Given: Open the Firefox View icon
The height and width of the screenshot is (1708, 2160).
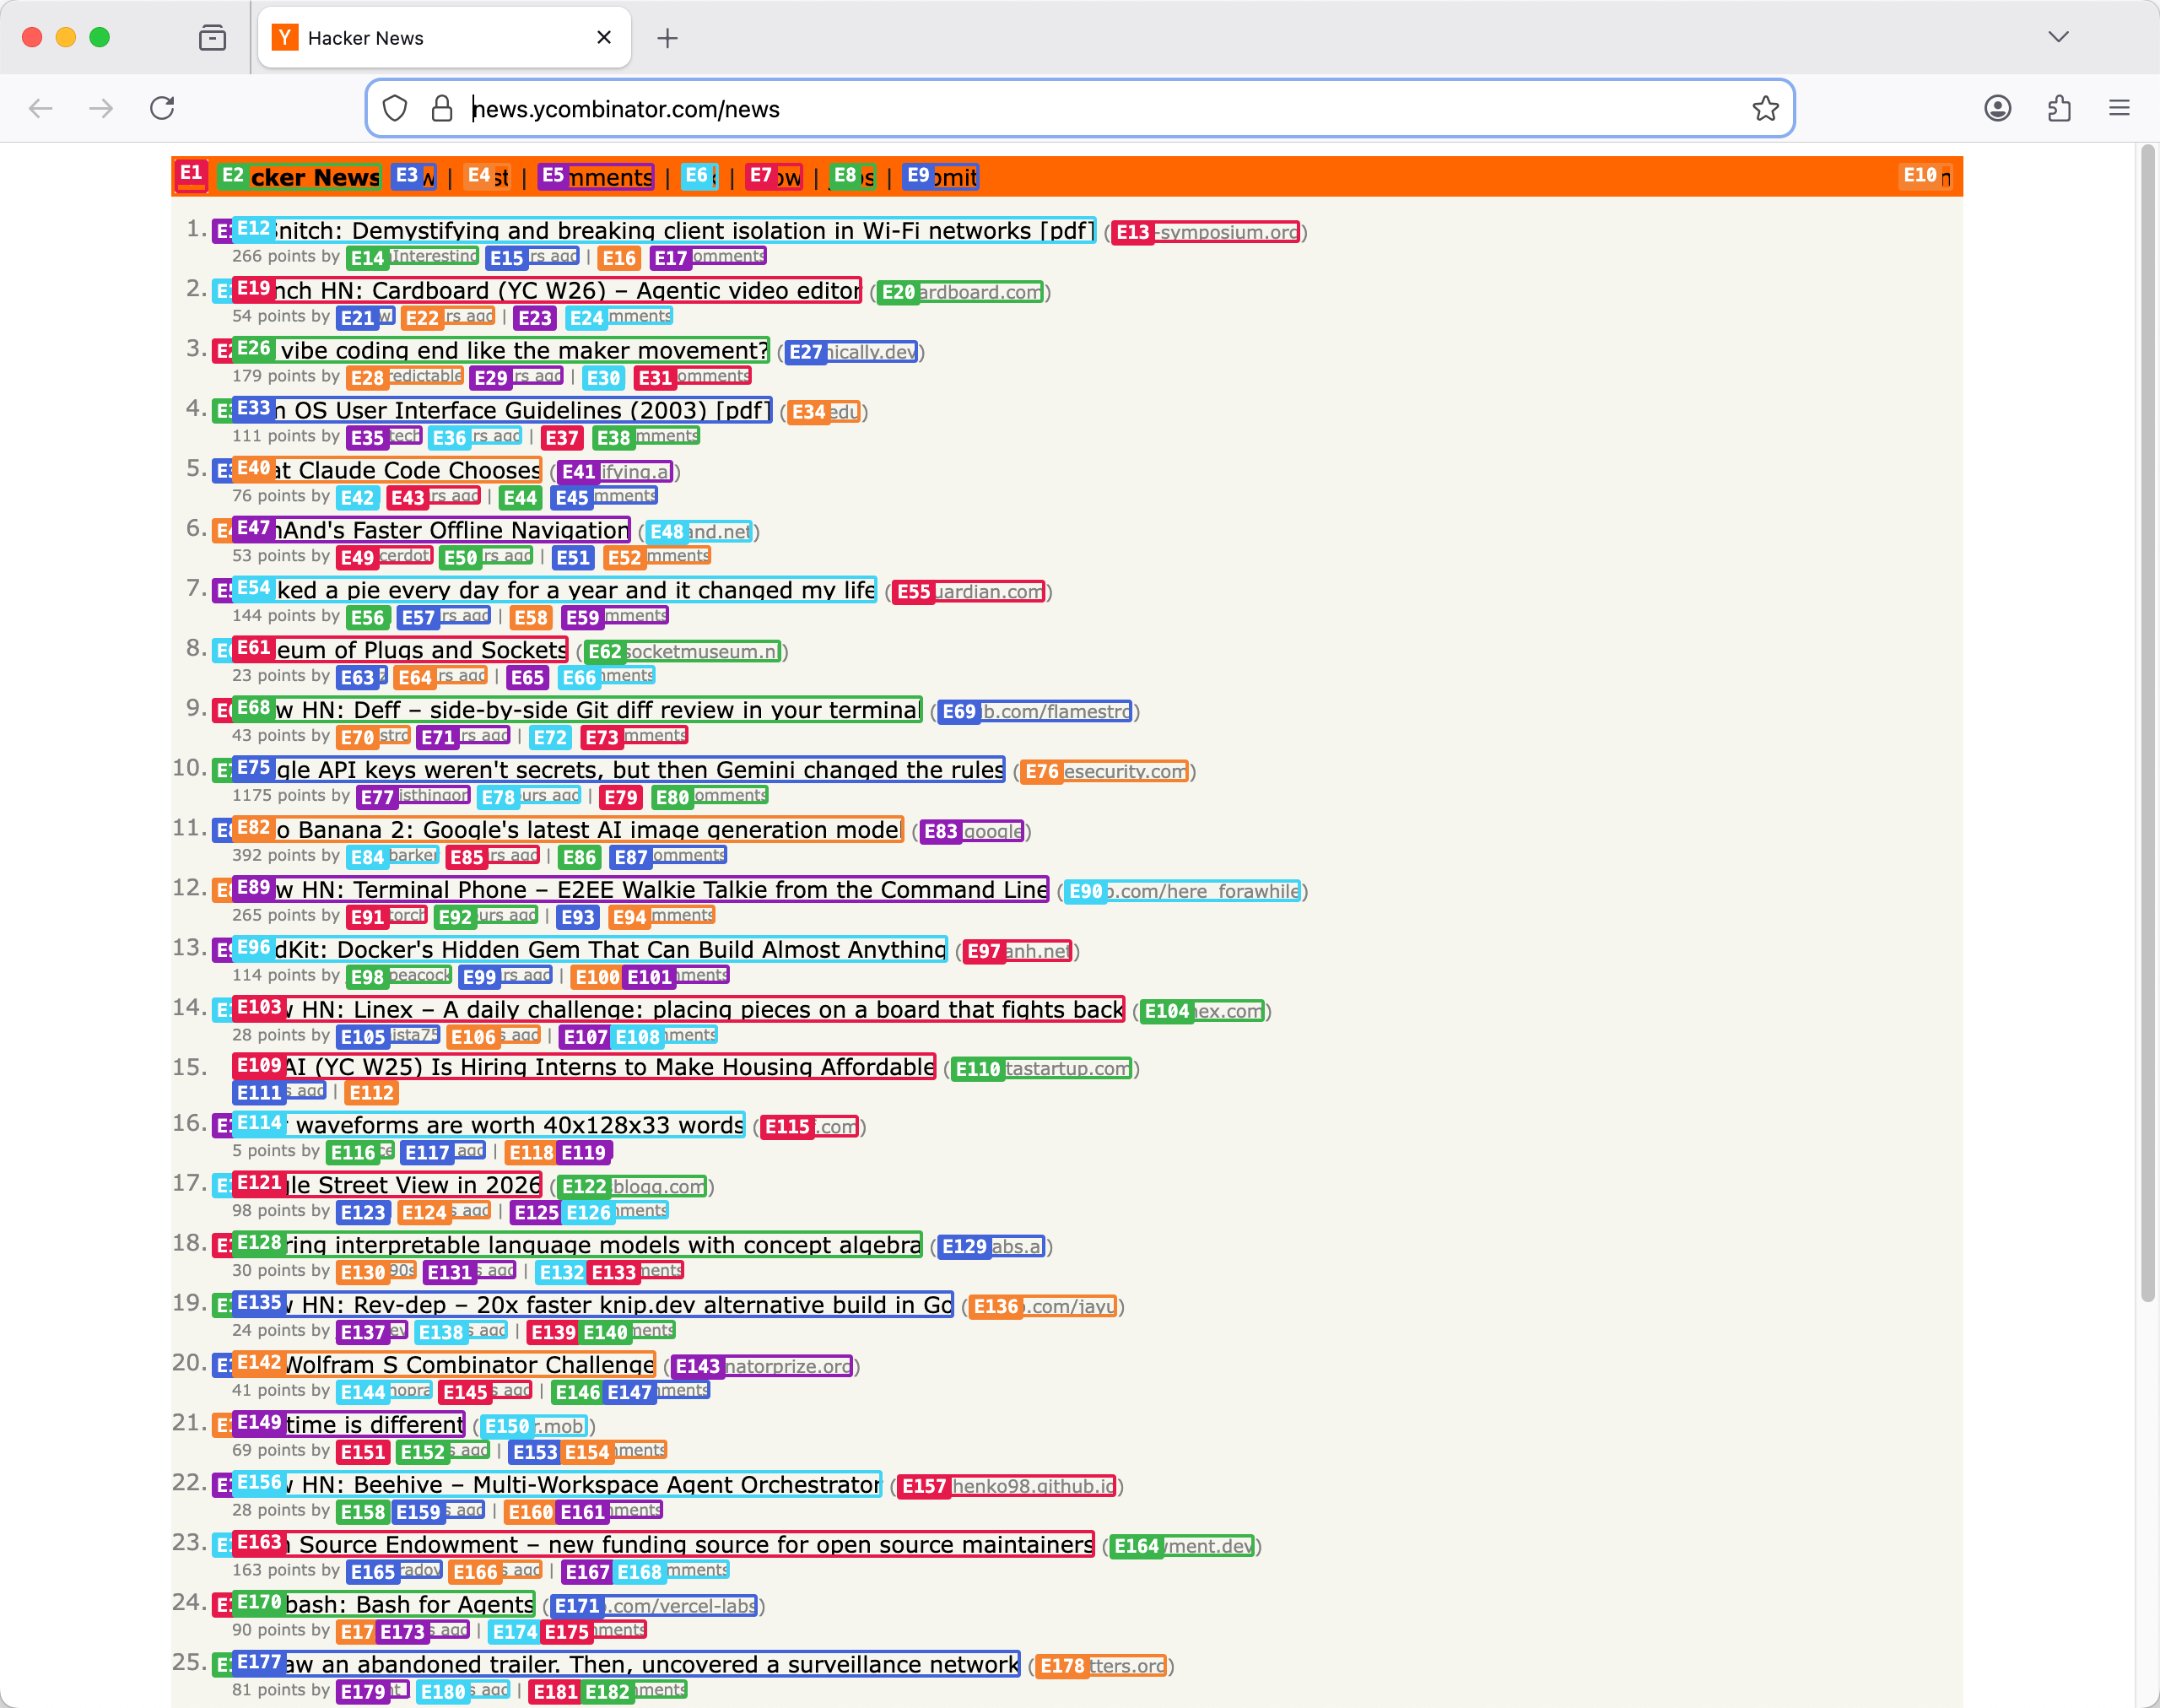Looking at the screenshot, I should click(212, 38).
